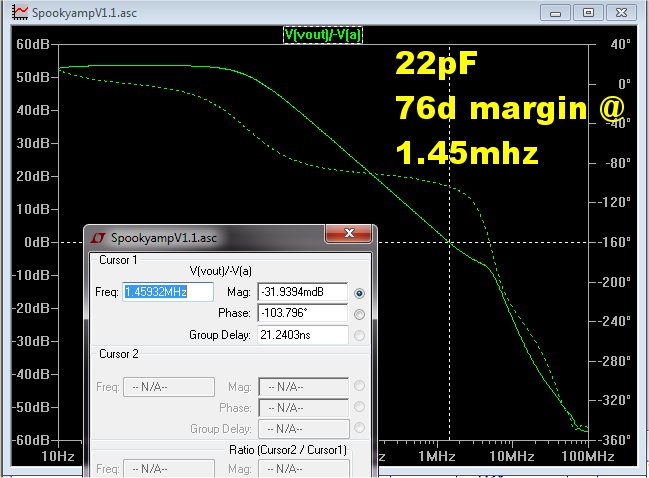The image size is (649, 478).
Task: Select Cursor 2 Group Delay radio button
Action: 359,428
